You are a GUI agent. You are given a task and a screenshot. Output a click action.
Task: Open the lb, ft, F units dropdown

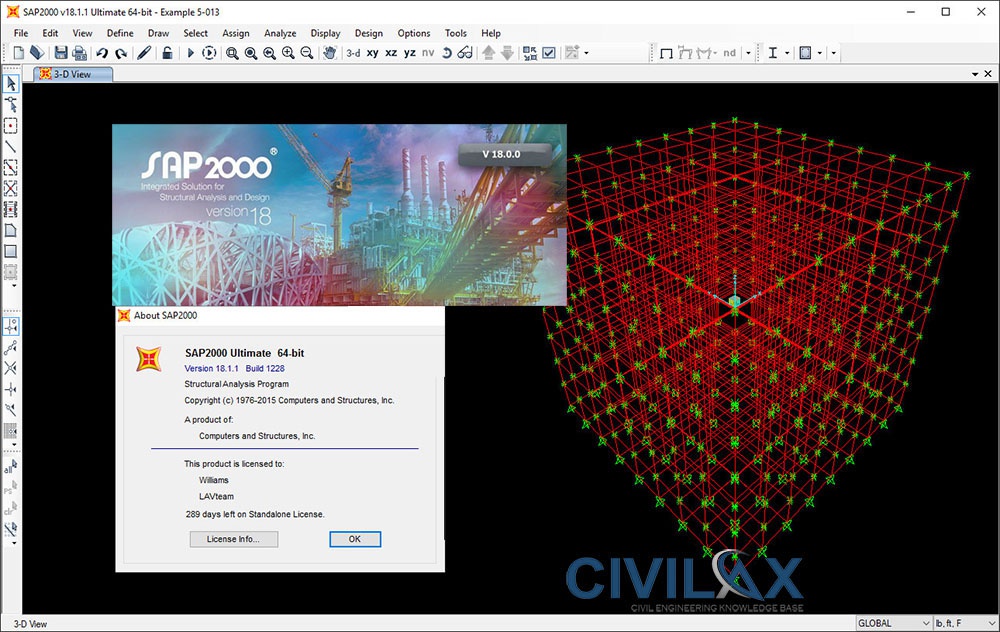(x=966, y=623)
